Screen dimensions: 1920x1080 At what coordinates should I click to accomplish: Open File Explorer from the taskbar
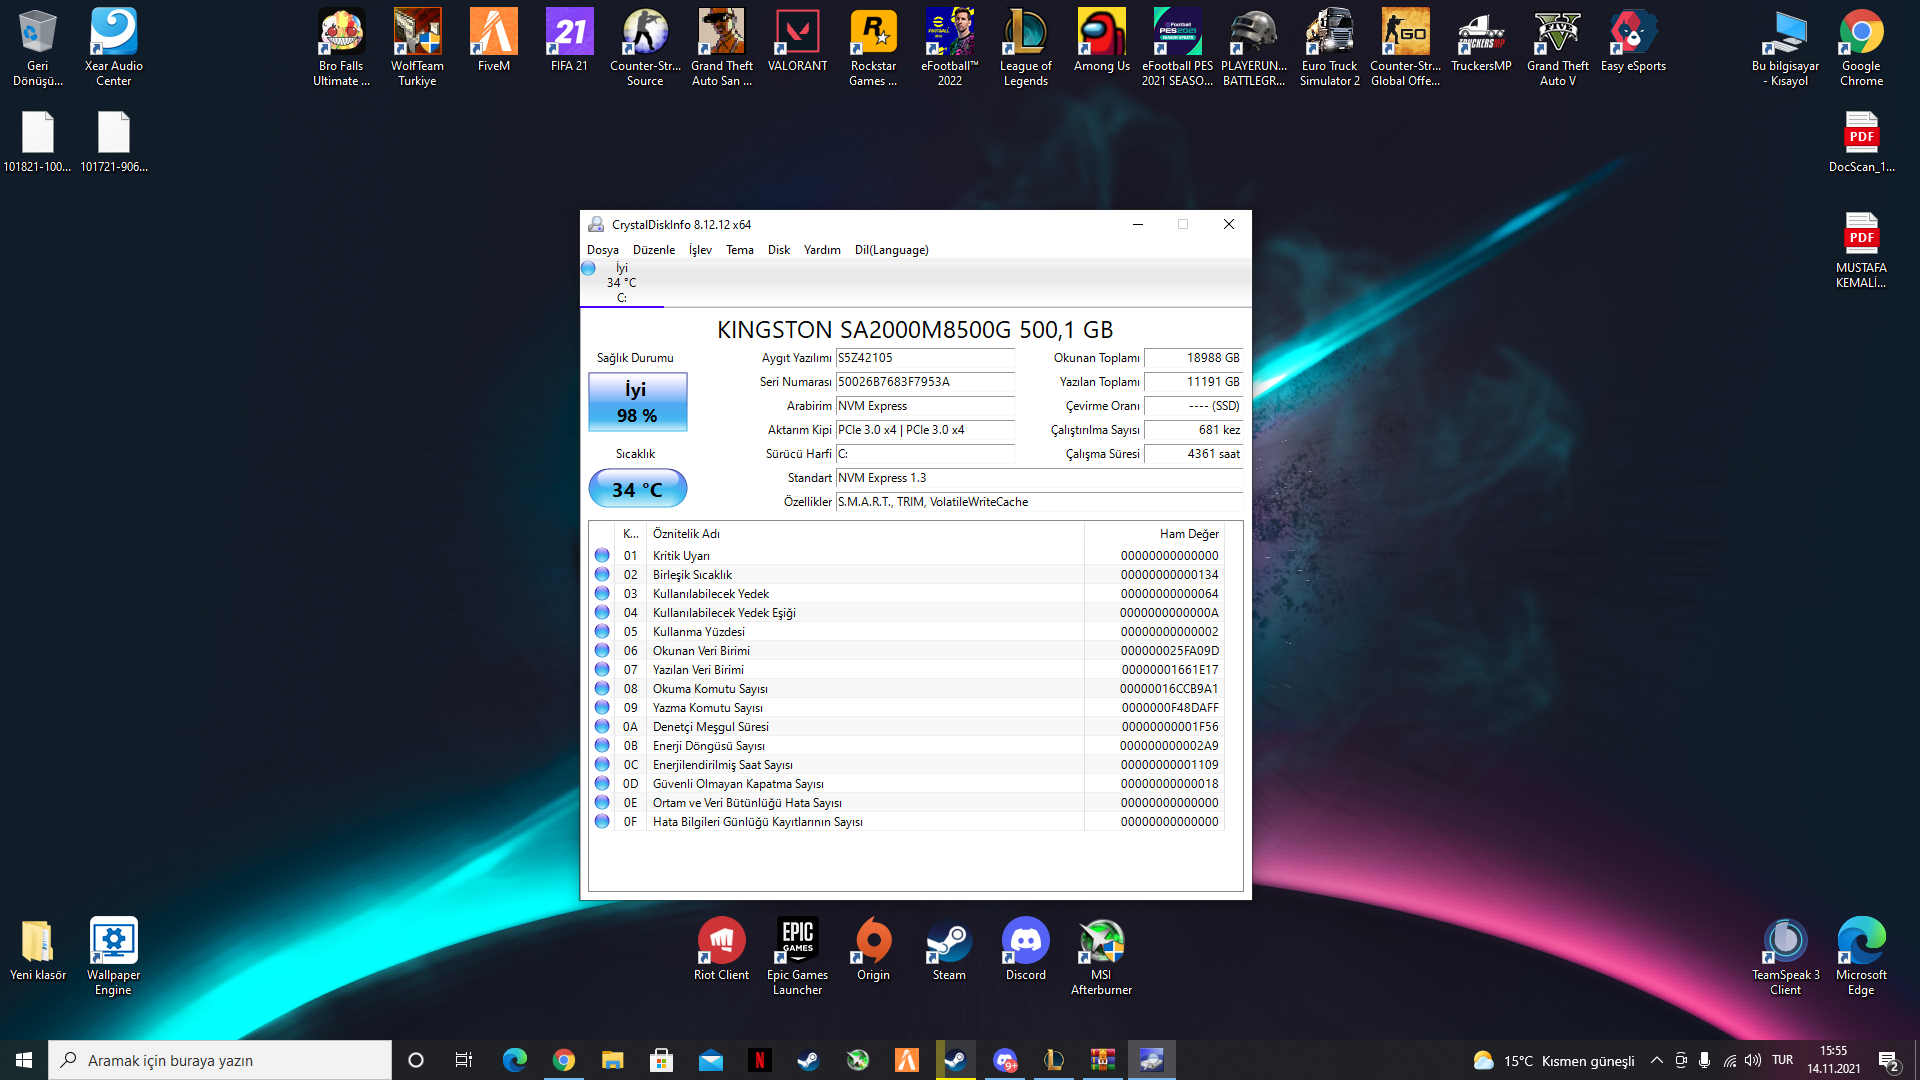(x=612, y=1060)
